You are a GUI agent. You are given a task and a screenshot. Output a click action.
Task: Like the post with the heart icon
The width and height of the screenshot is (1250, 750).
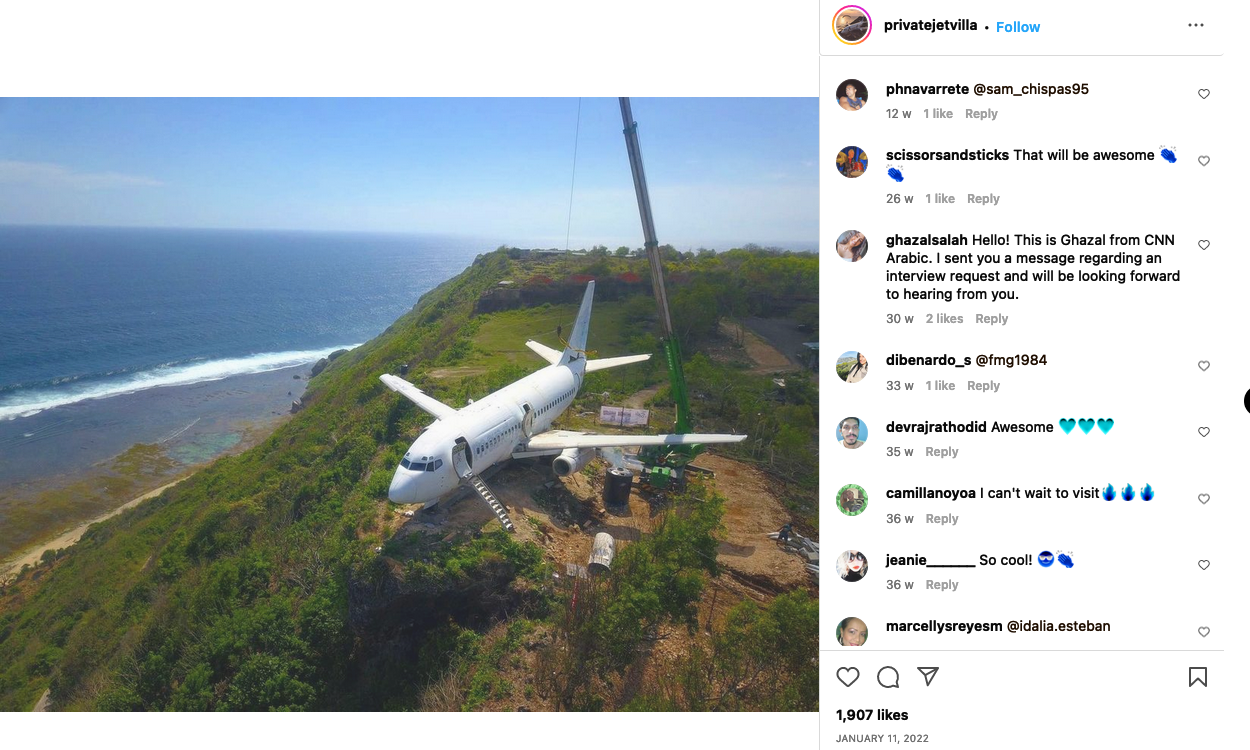(x=848, y=677)
